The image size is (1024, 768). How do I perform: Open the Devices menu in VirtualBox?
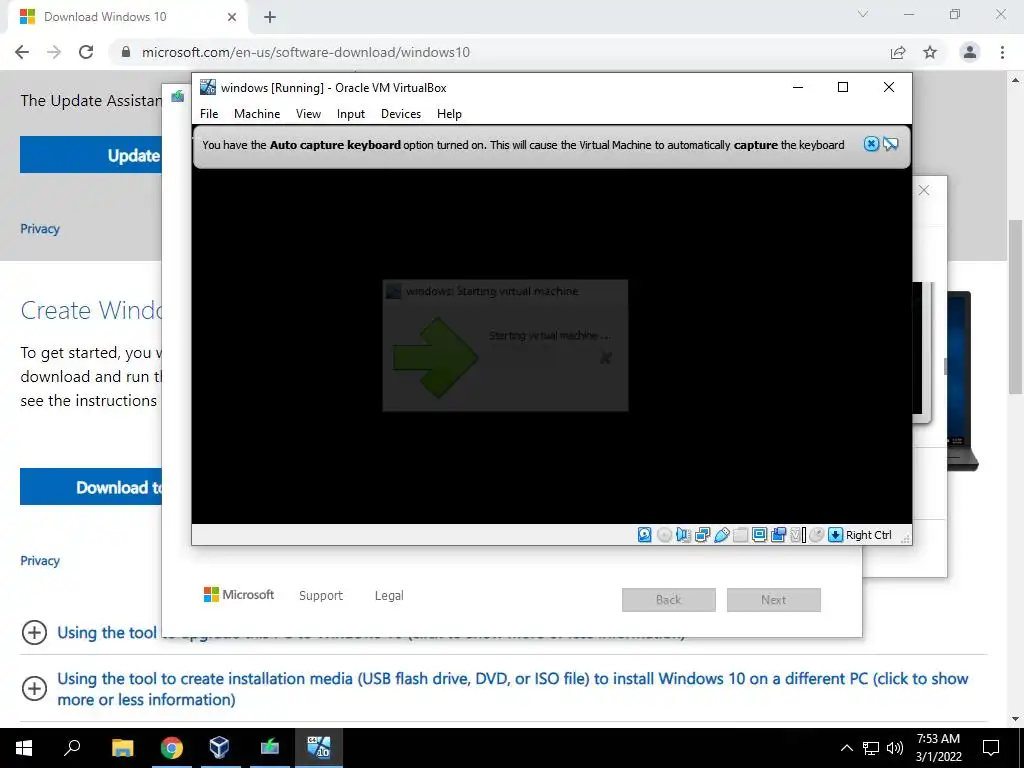tap(401, 114)
